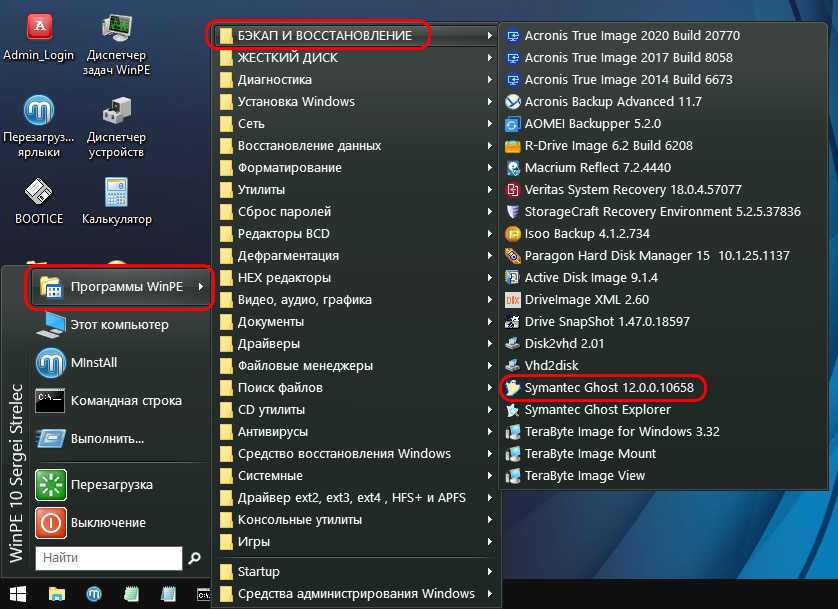Expand Программы WinPE arrow
Screen dimensions: 838x609
201,287
